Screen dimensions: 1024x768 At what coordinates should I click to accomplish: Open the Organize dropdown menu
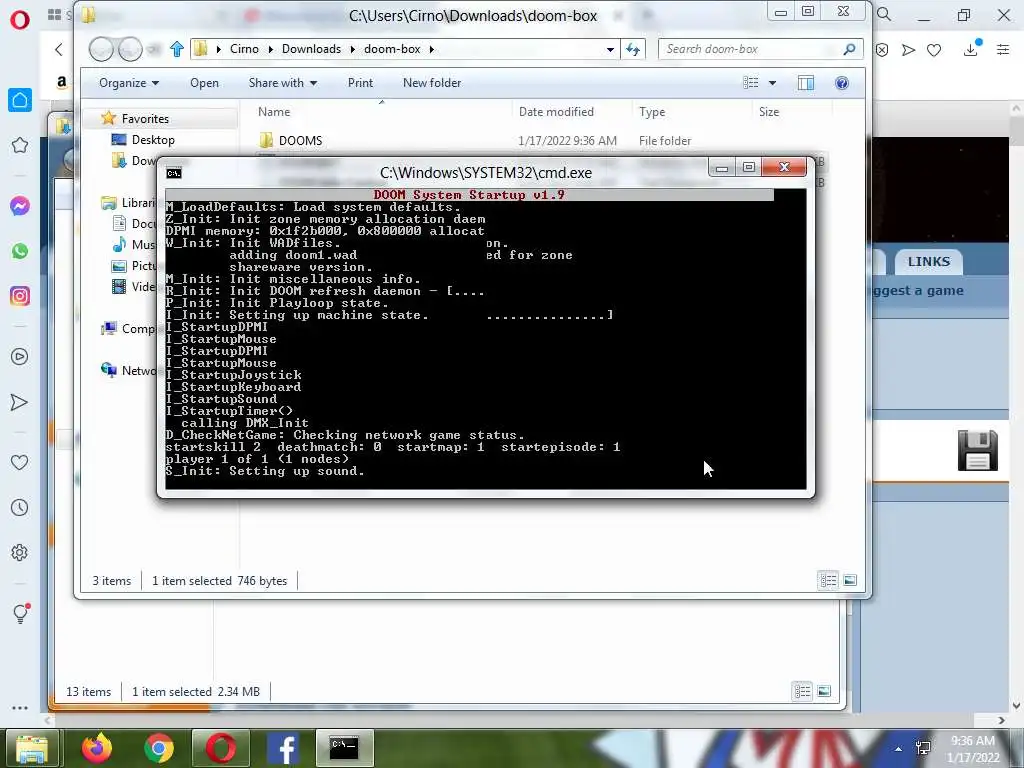coord(129,83)
